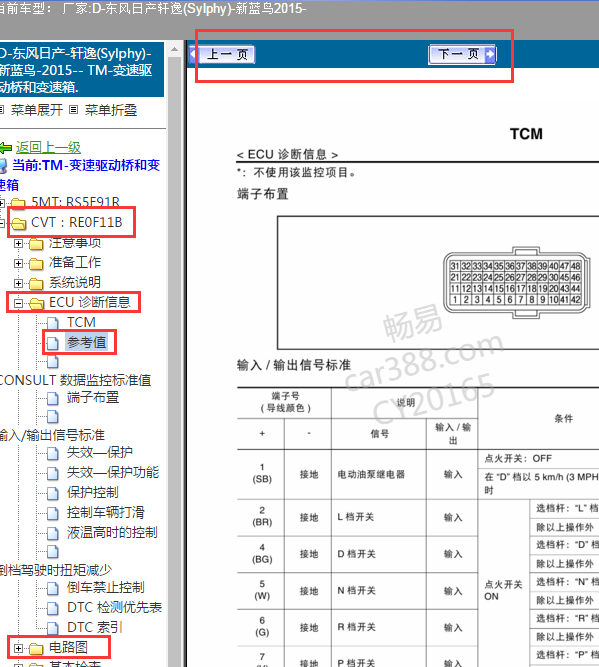Screen dimensions: 599x667
Task: Open the DTC 检测优先表 item
Action: click(114, 607)
